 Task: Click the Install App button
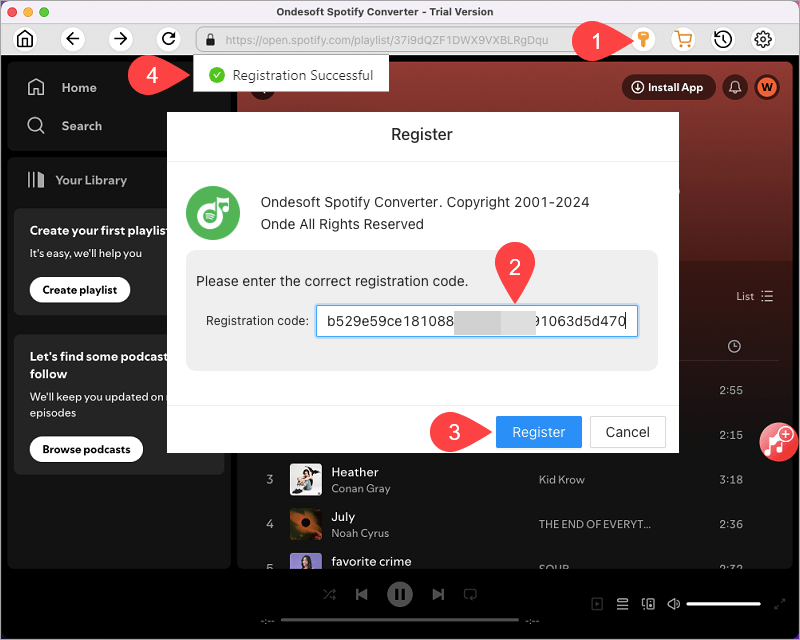pyautogui.click(x=668, y=87)
